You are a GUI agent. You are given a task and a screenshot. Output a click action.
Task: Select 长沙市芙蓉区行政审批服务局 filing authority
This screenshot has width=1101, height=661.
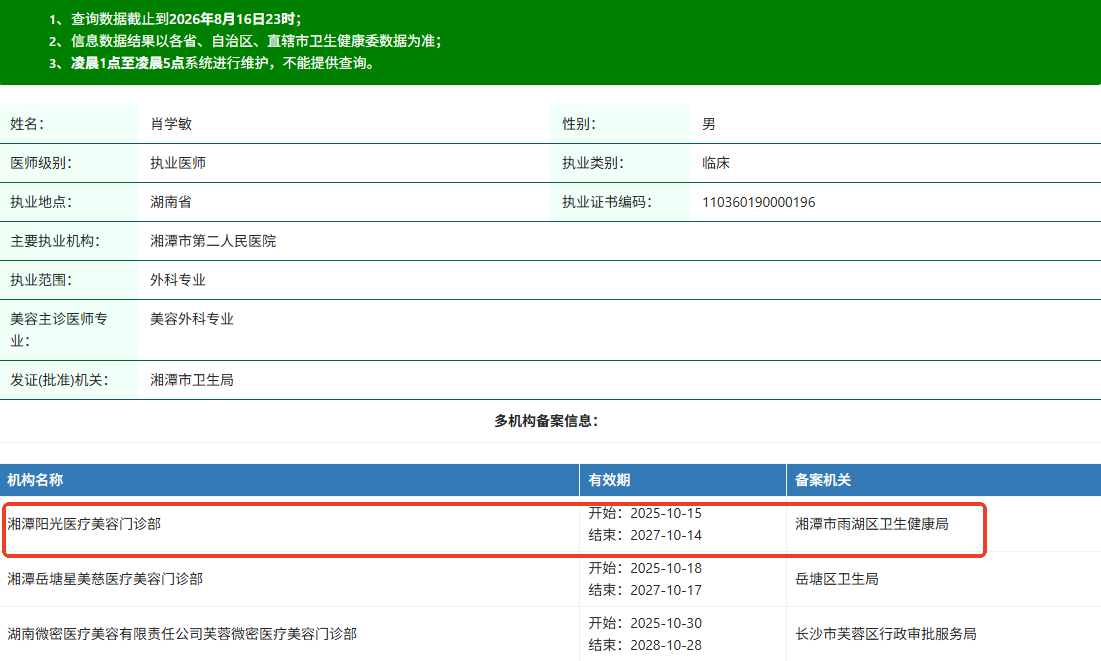[885, 634]
